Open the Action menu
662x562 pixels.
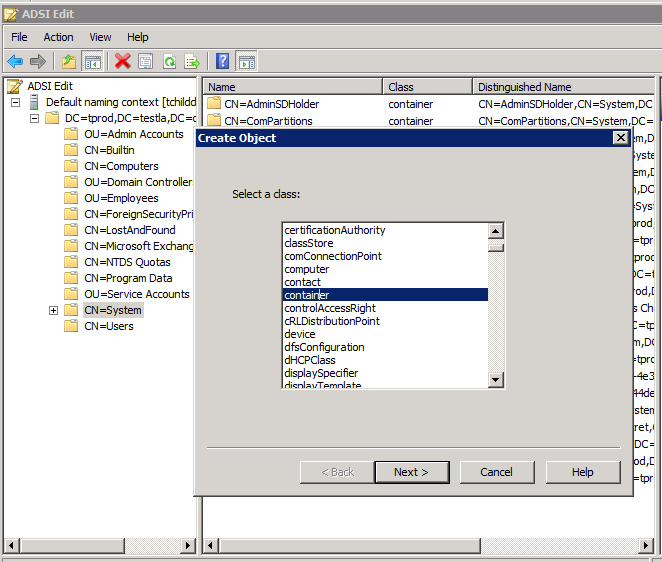click(58, 37)
